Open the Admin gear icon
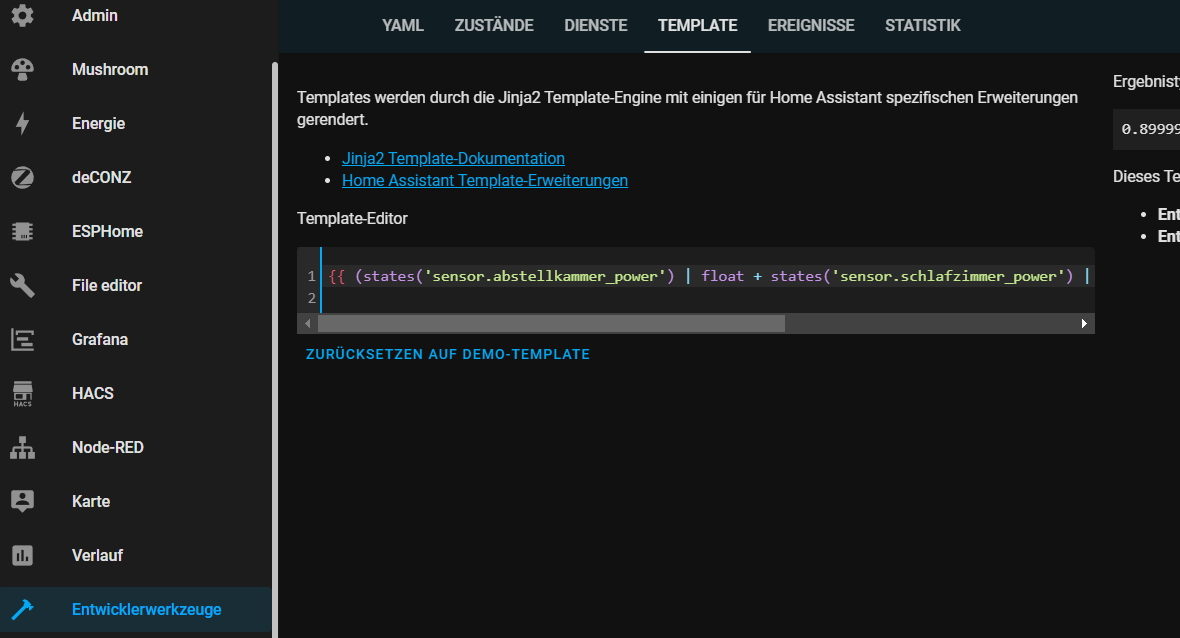1180x638 pixels. pyautogui.click(x=23, y=15)
